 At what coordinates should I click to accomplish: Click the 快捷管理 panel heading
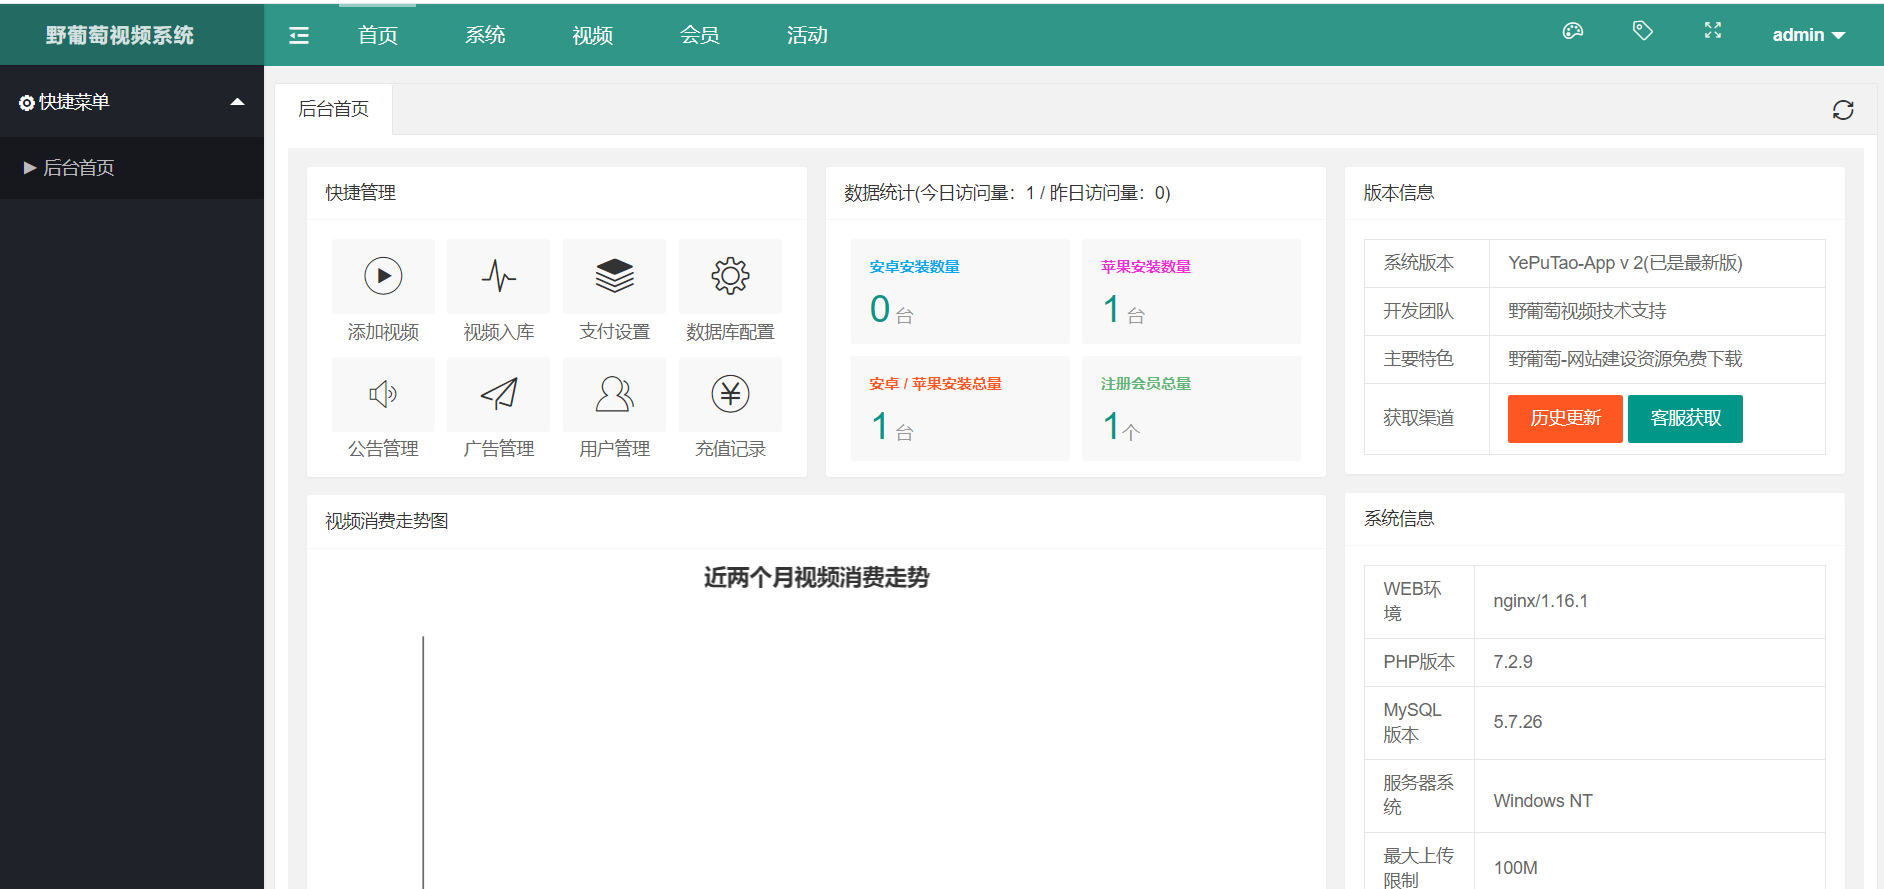pos(361,193)
